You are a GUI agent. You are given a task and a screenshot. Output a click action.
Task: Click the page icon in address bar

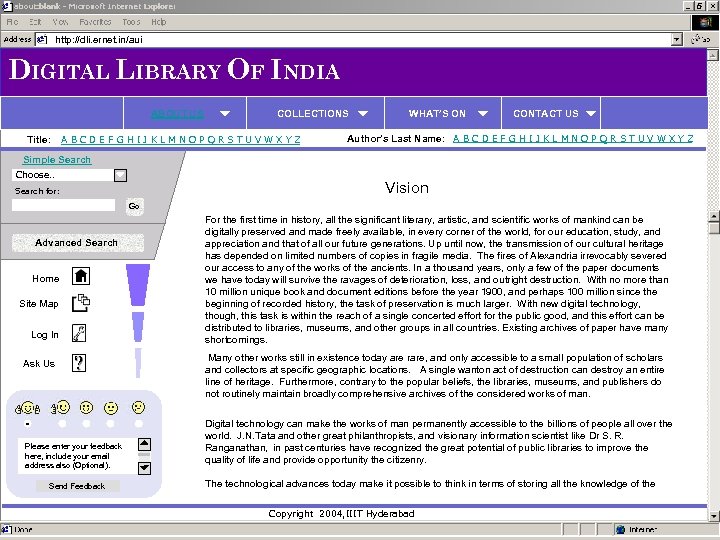pos(42,39)
